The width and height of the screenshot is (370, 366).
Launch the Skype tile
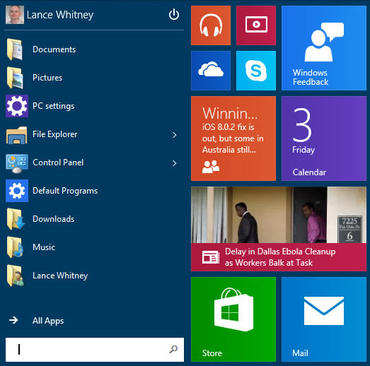(256, 70)
